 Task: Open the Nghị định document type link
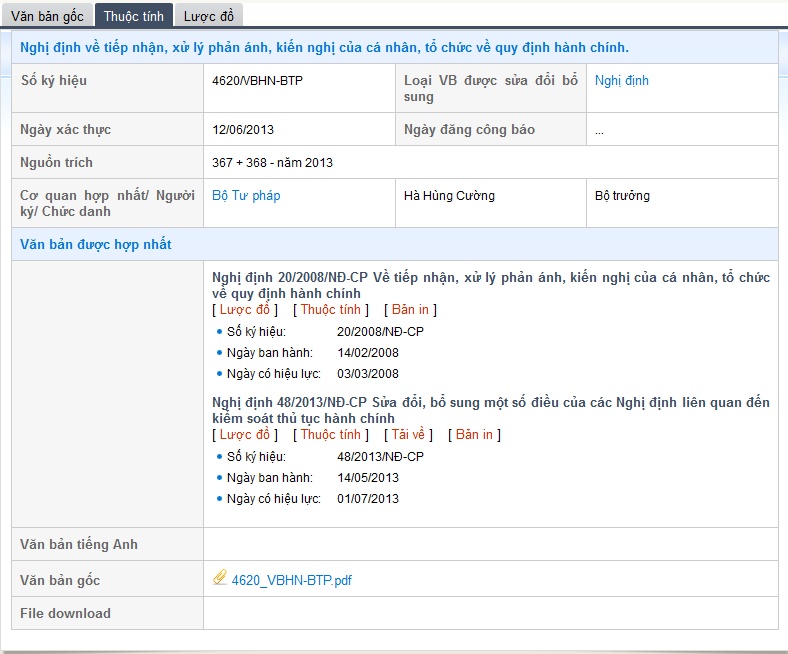pos(621,80)
